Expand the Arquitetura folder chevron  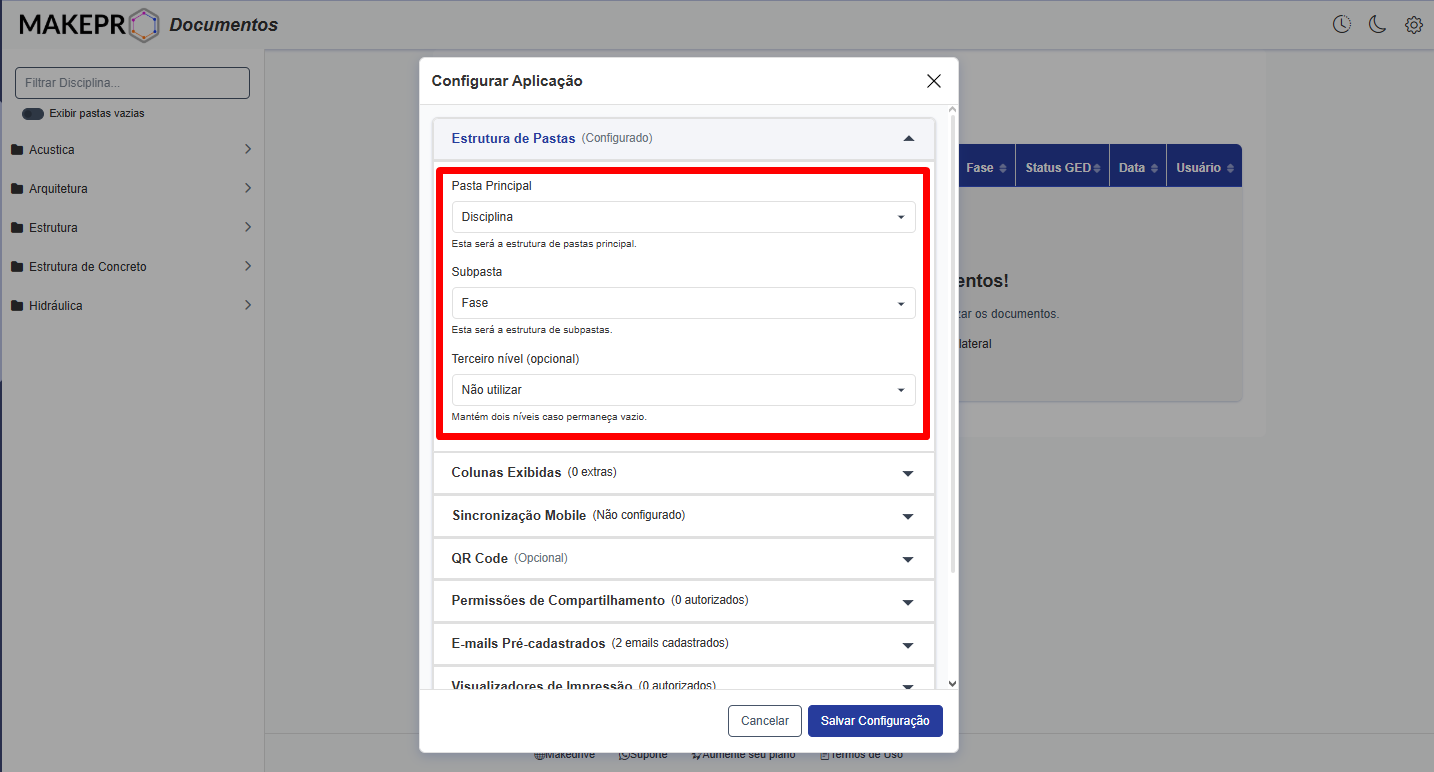tap(247, 188)
